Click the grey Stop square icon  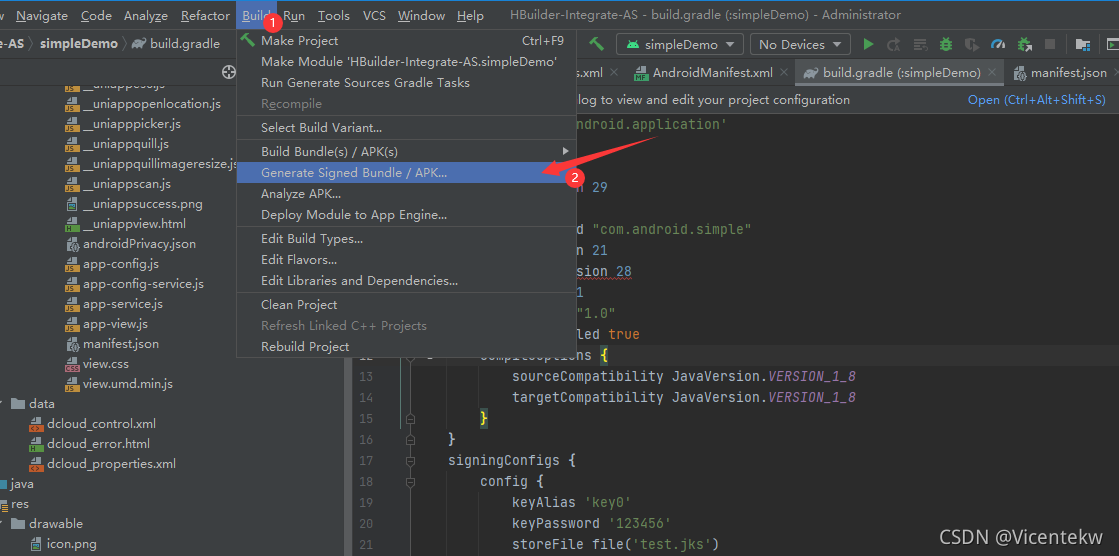pos(1050,44)
